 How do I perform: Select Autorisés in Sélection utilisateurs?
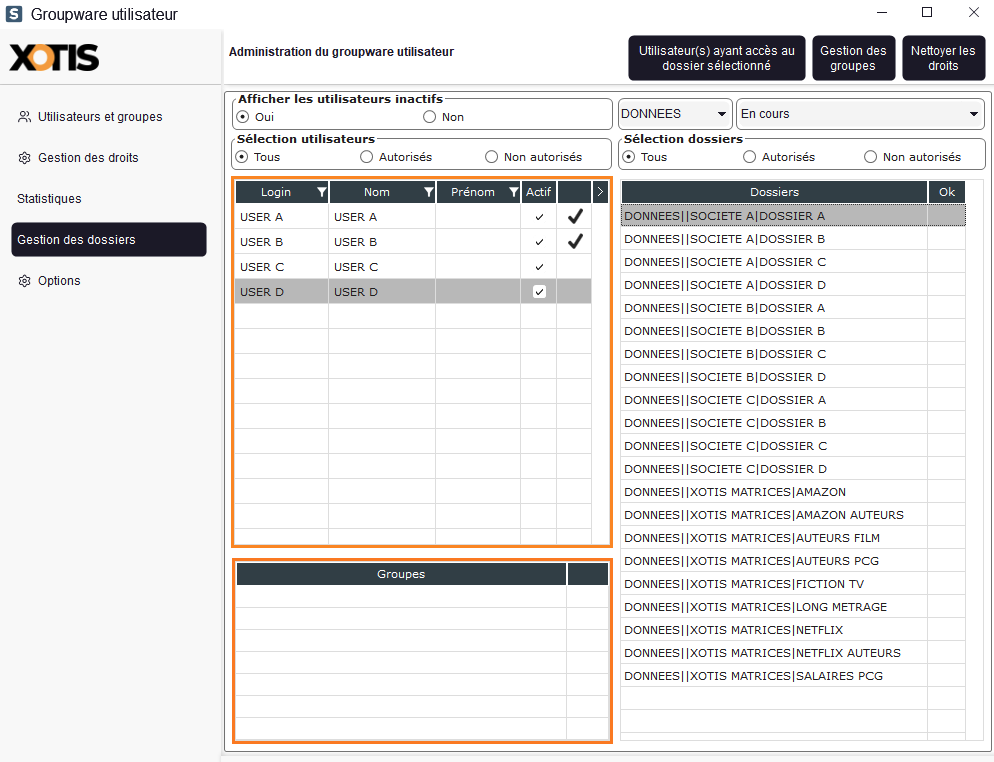367,157
